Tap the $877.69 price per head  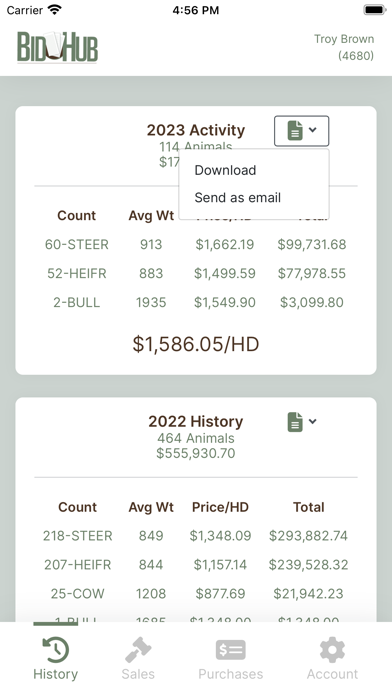pyautogui.click(x=220, y=593)
